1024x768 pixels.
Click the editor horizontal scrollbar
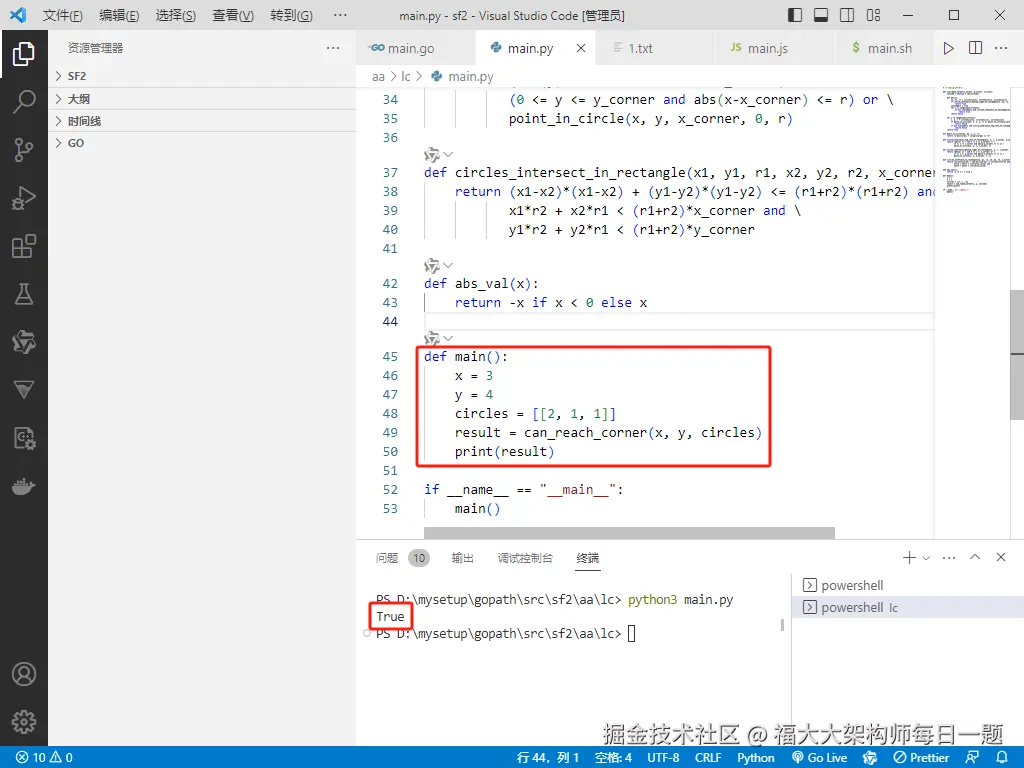point(629,533)
